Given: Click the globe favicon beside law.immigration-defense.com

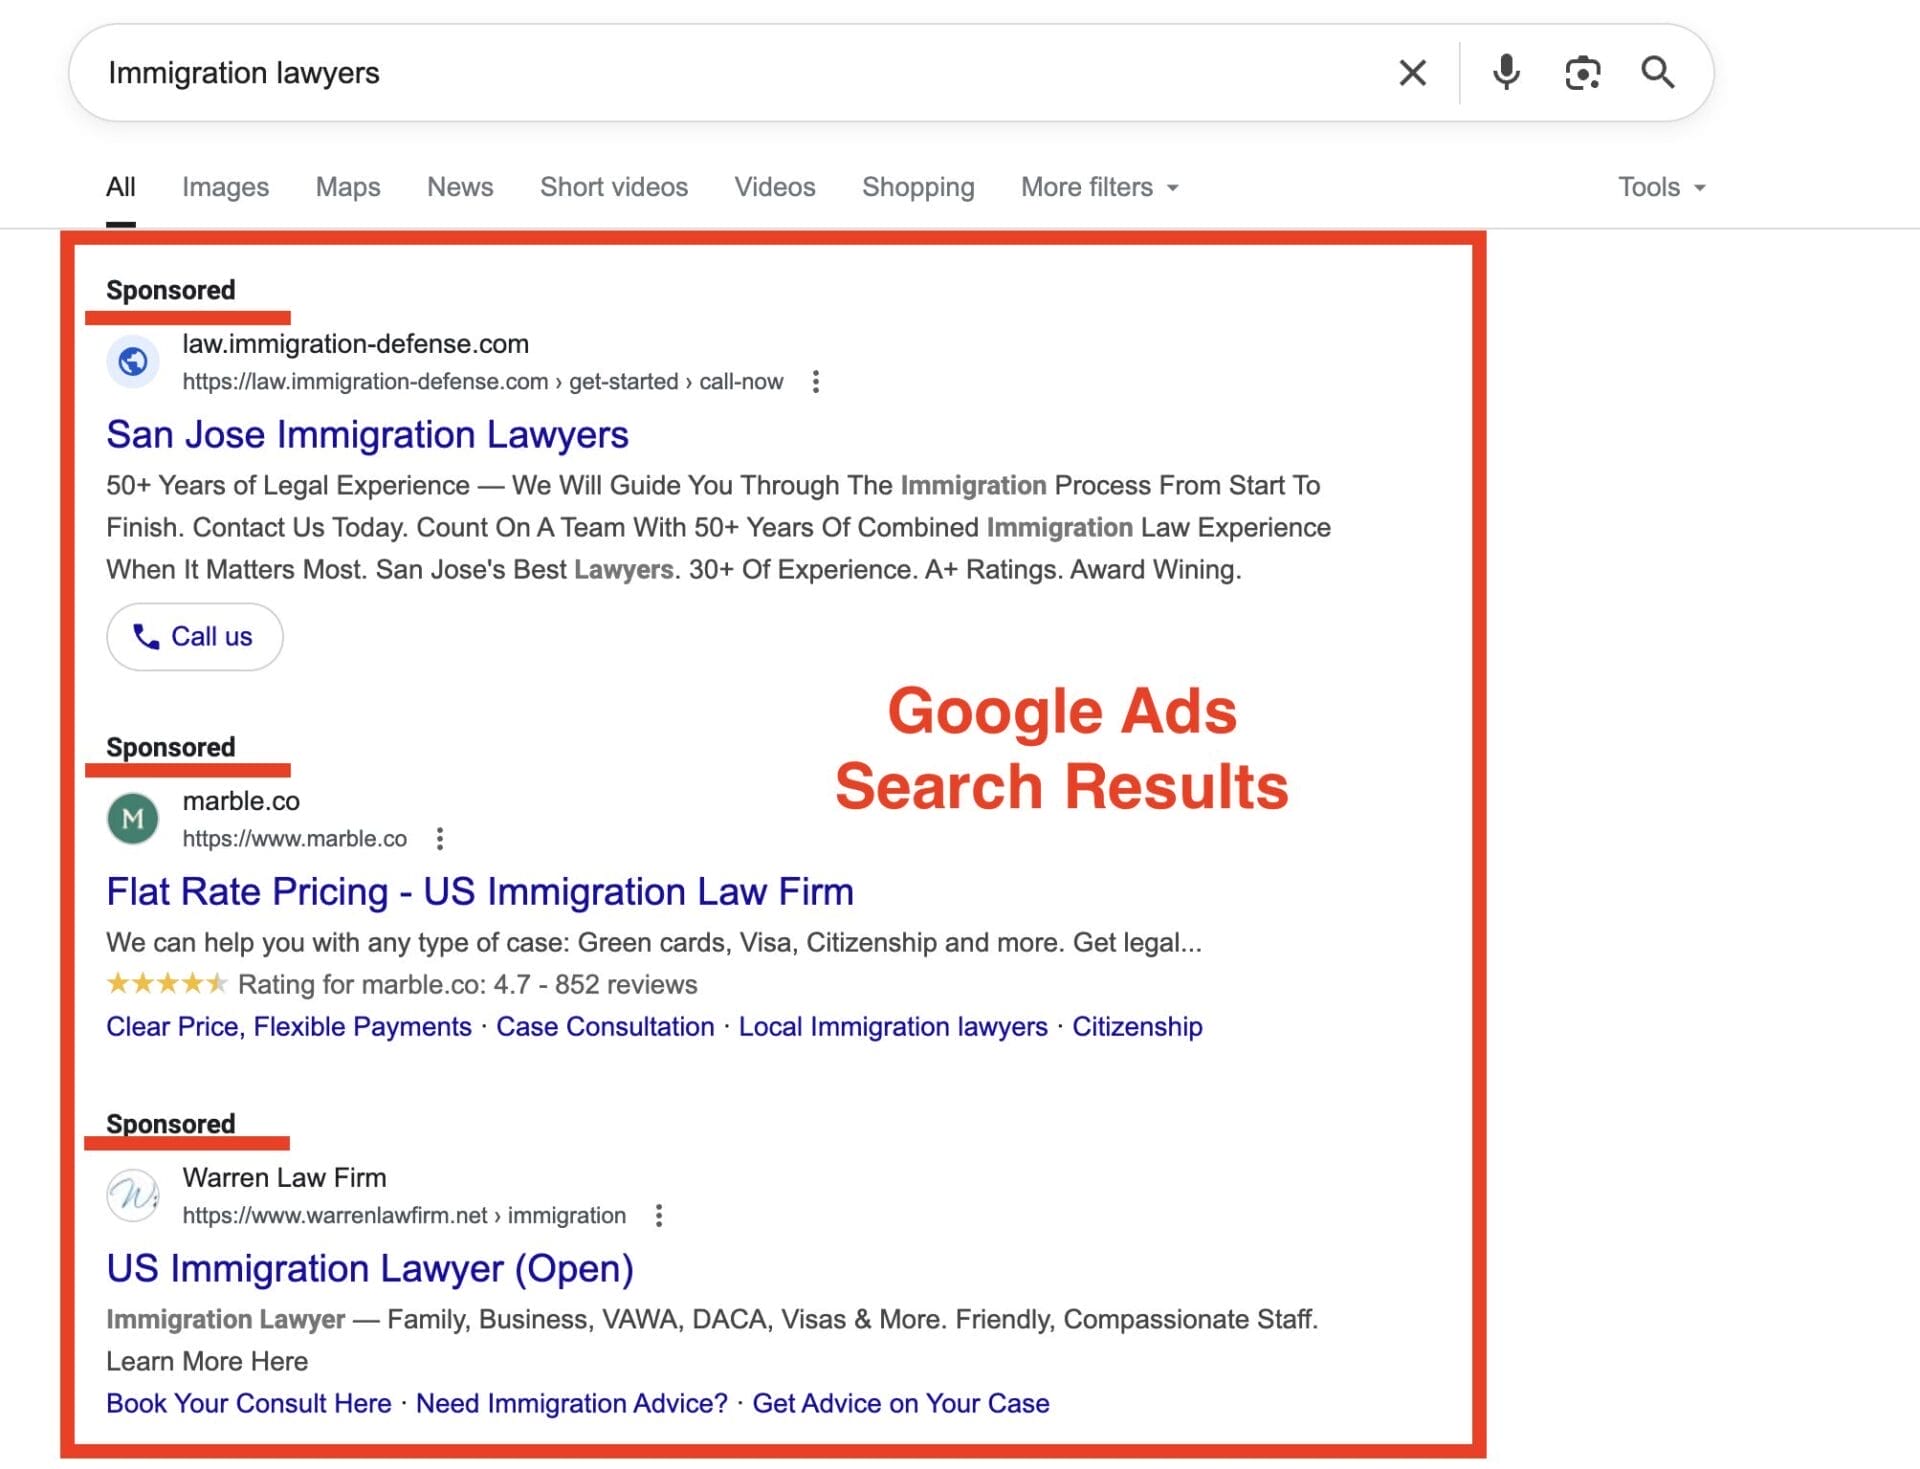Looking at the screenshot, I should coord(133,361).
